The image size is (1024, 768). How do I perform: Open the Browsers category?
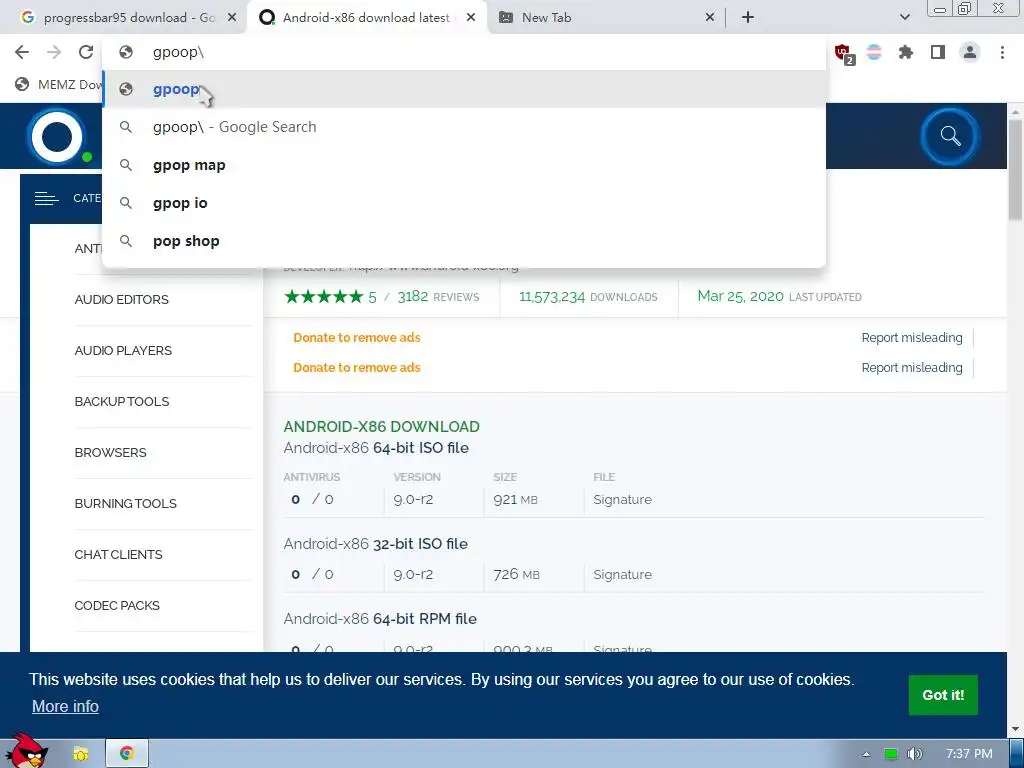[110, 452]
